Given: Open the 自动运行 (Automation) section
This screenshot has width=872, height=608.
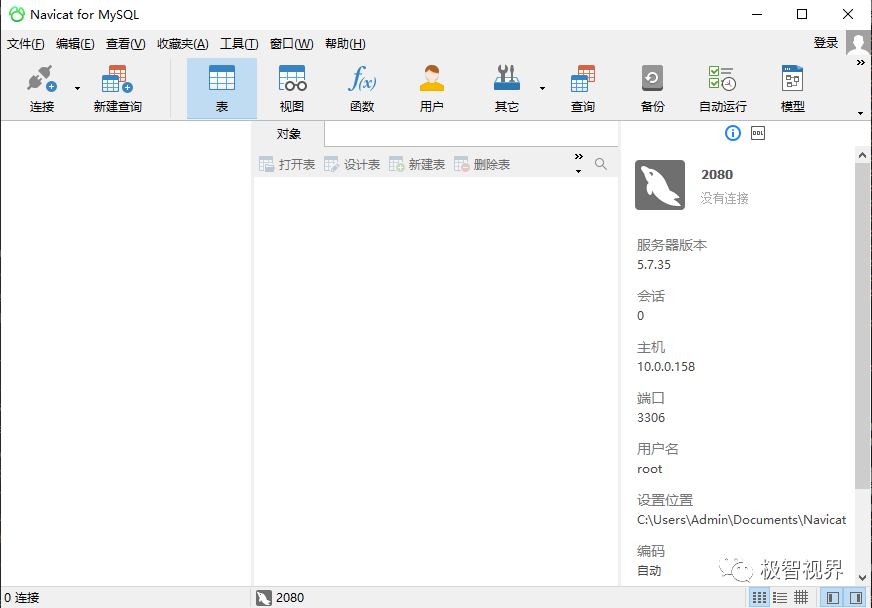Looking at the screenshot, I should coord(722,88).
